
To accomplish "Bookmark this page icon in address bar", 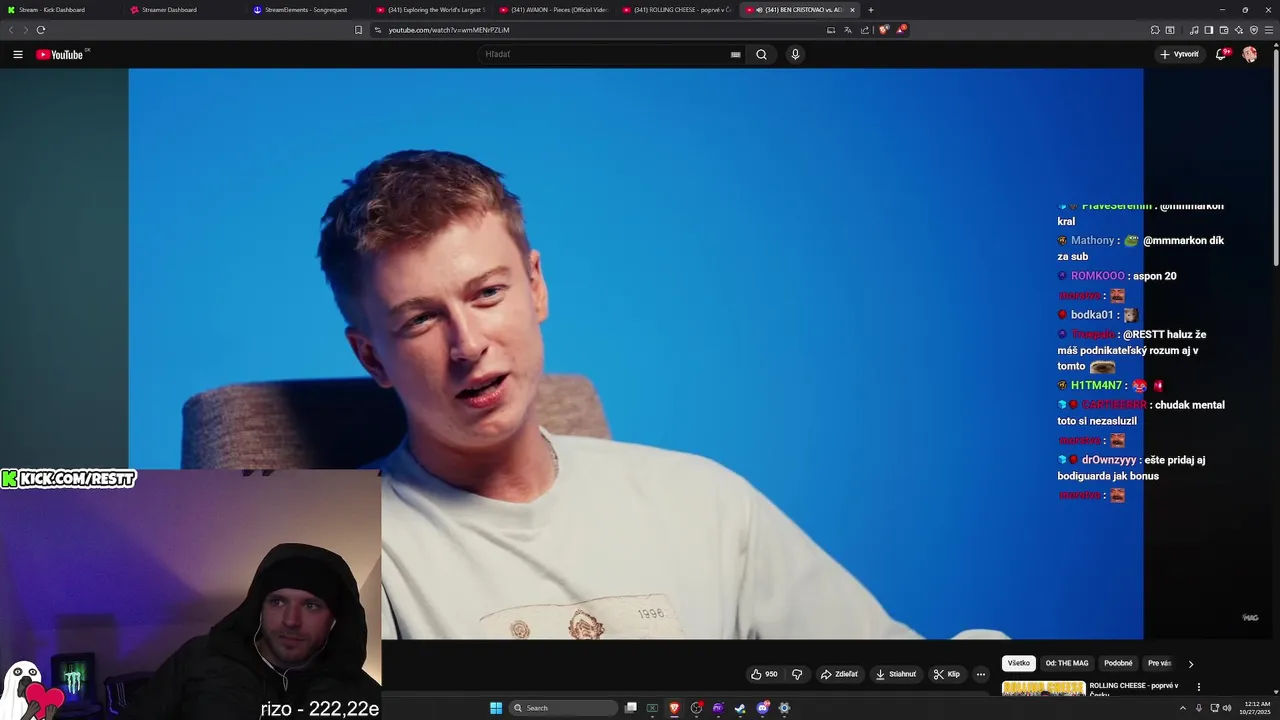I will click(x=358, y=30).
